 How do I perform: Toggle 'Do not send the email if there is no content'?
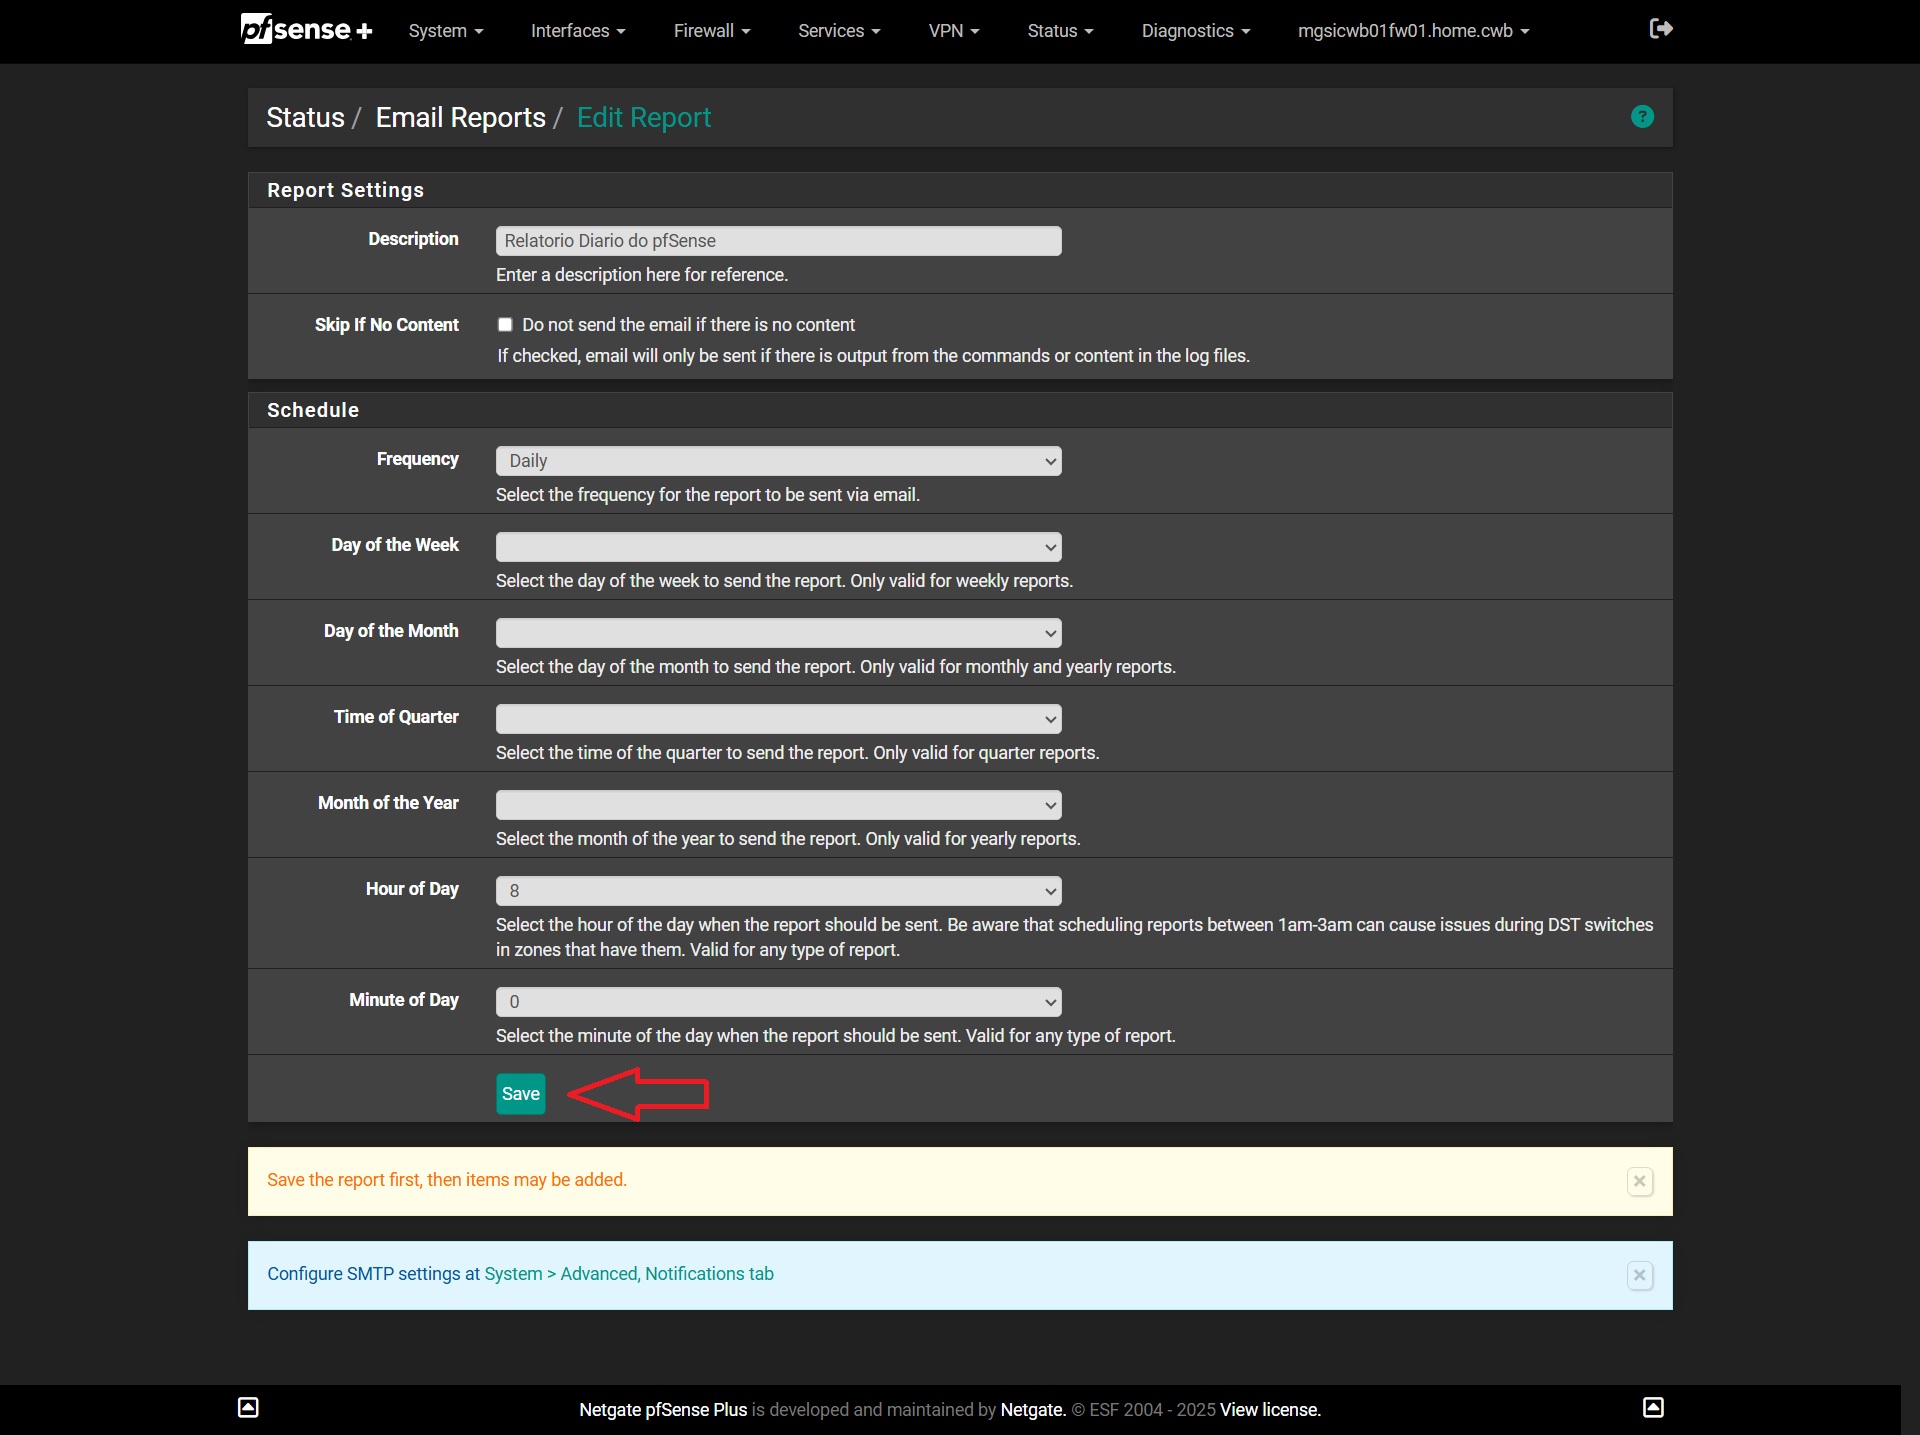click(x=505, y=325)
